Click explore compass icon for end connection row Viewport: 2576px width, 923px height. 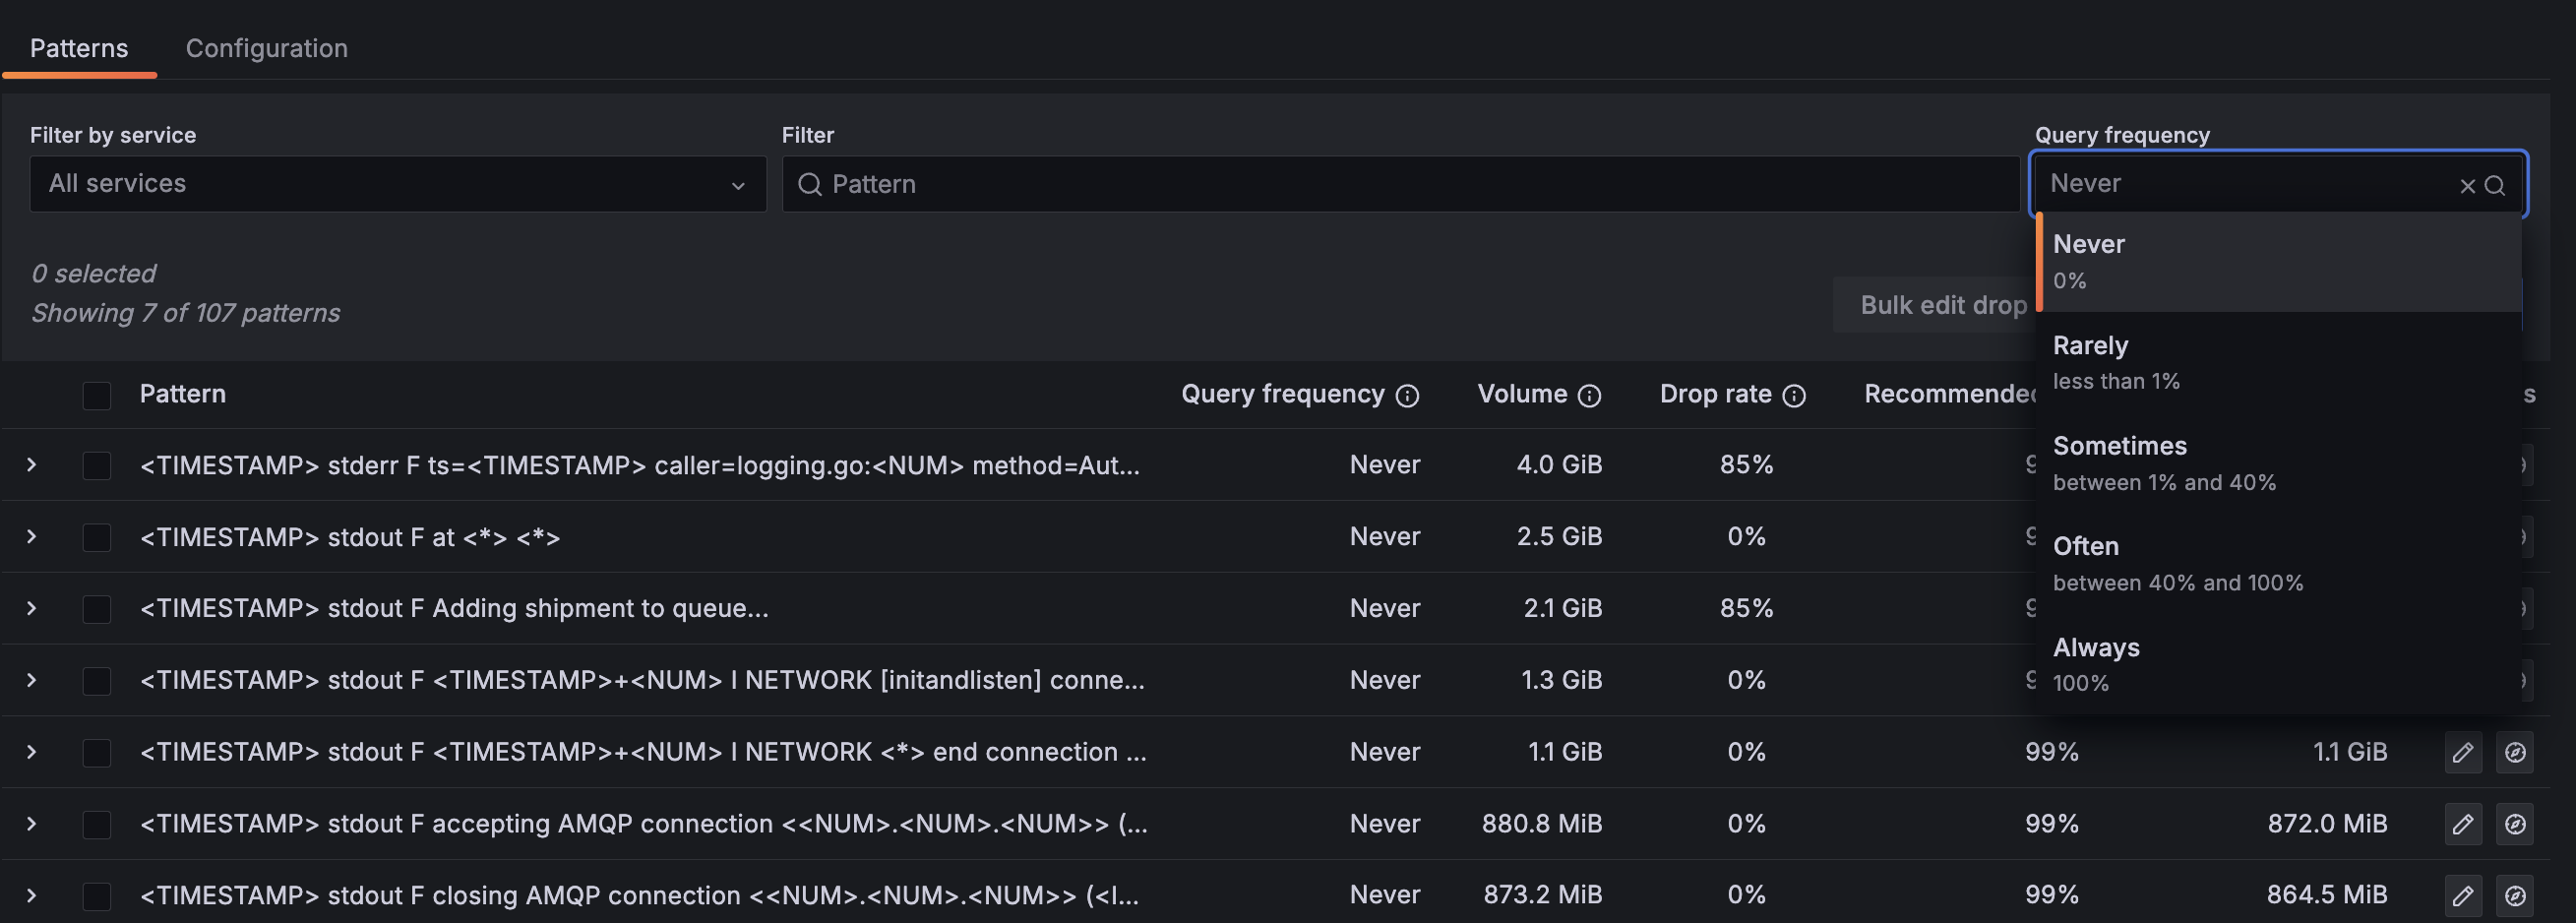tap(2514, 752)
